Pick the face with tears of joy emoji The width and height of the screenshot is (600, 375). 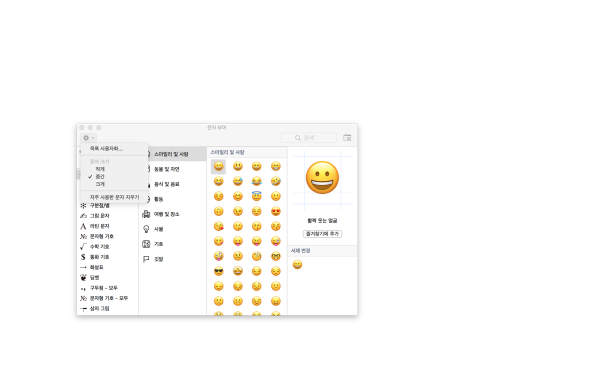(257, 181)
